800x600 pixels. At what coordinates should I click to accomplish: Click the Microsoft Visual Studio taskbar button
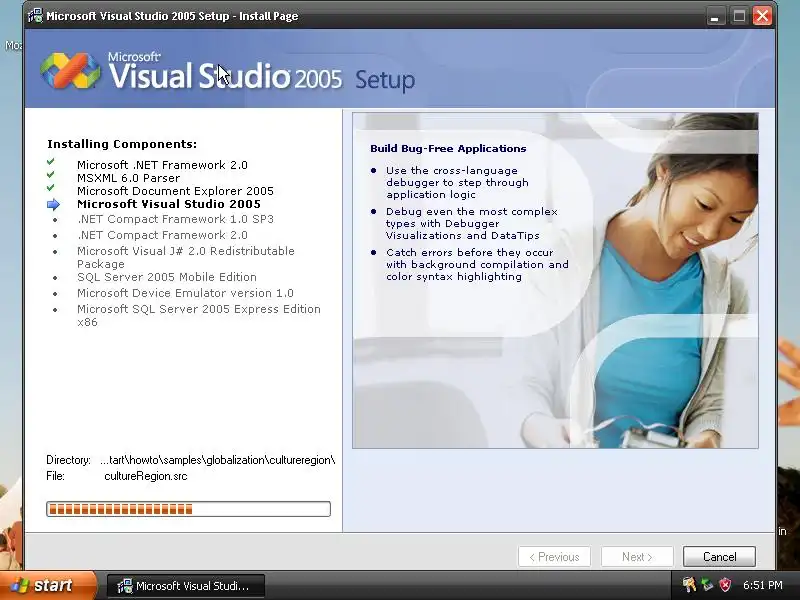point(185,586)
